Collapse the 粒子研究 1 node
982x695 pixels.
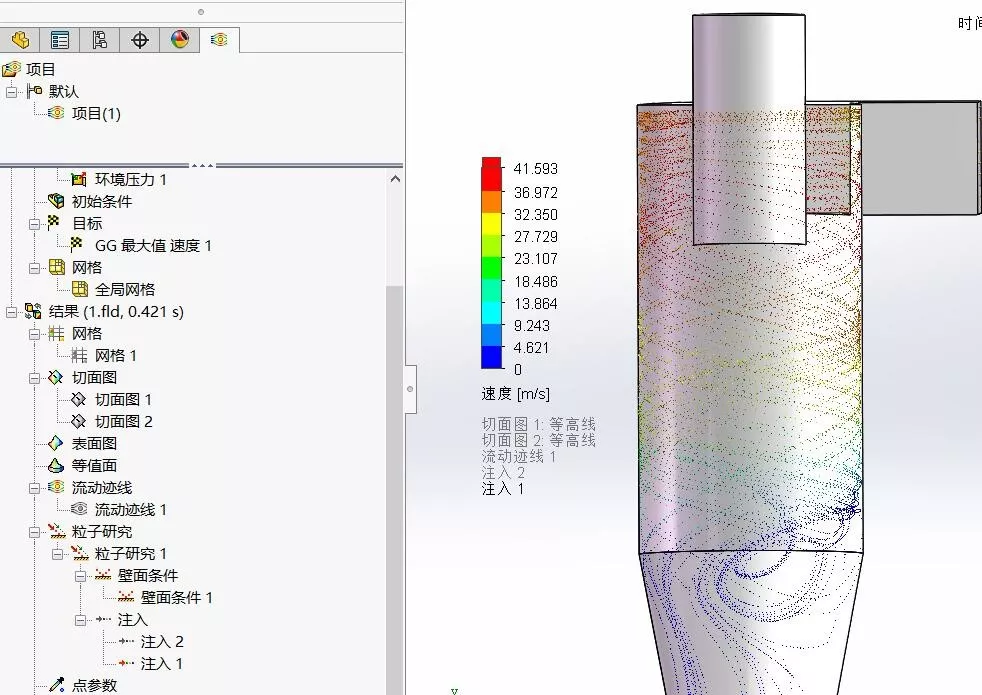pos(58,553)
